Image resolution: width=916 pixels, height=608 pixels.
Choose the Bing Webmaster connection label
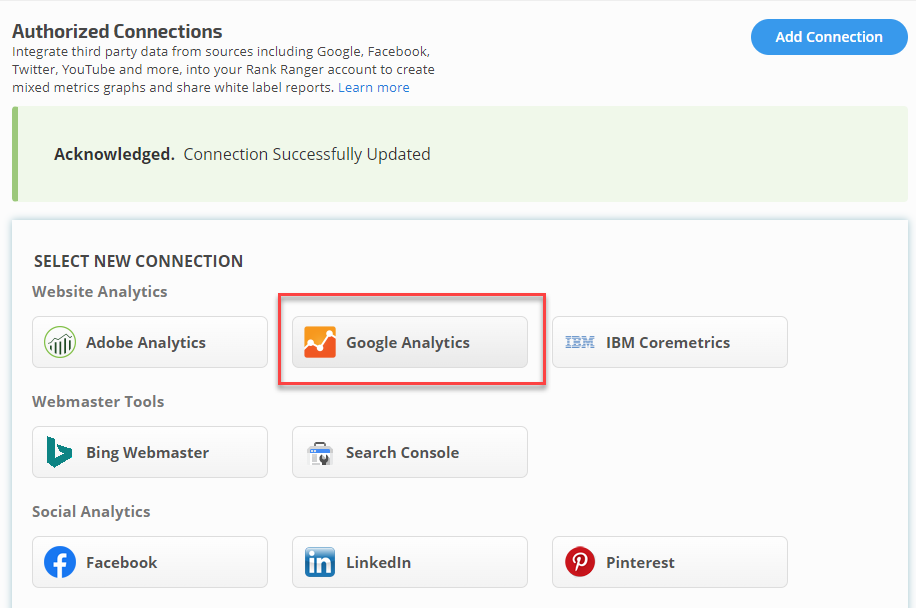coord(148,452)
